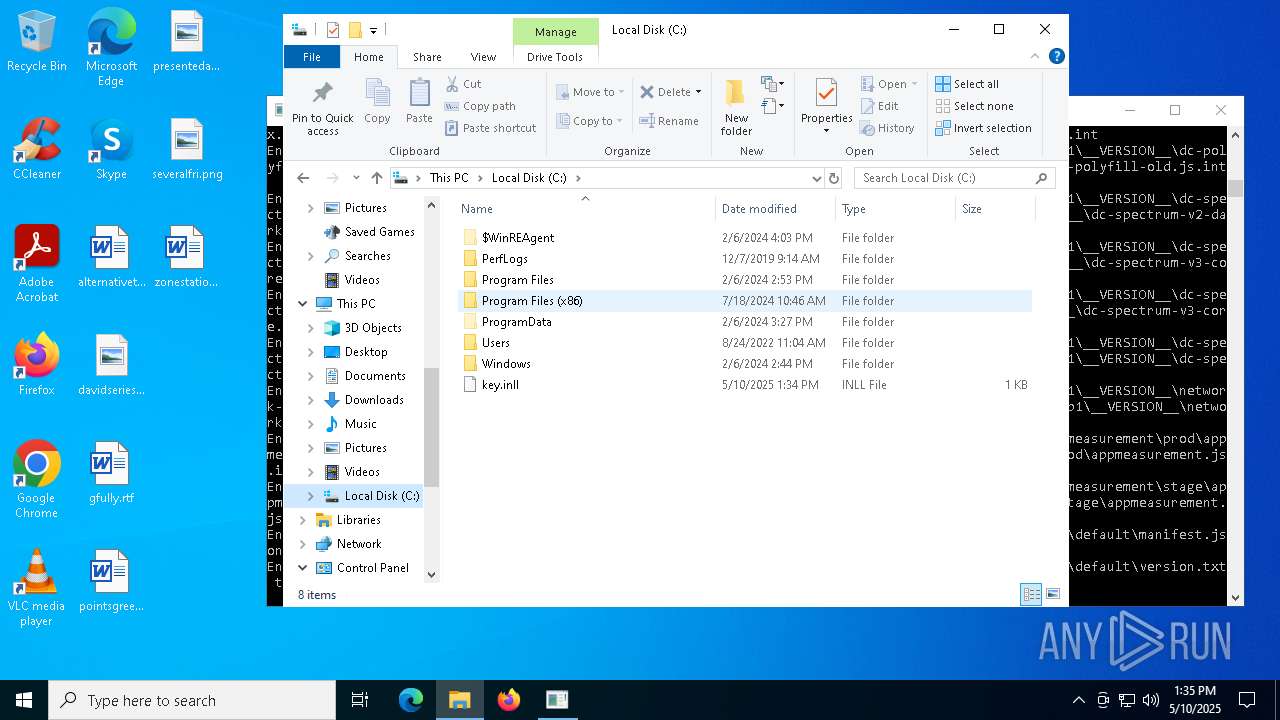Select the CCleaner desktop icon
The image size is (1280, 720).
[37, 148]
